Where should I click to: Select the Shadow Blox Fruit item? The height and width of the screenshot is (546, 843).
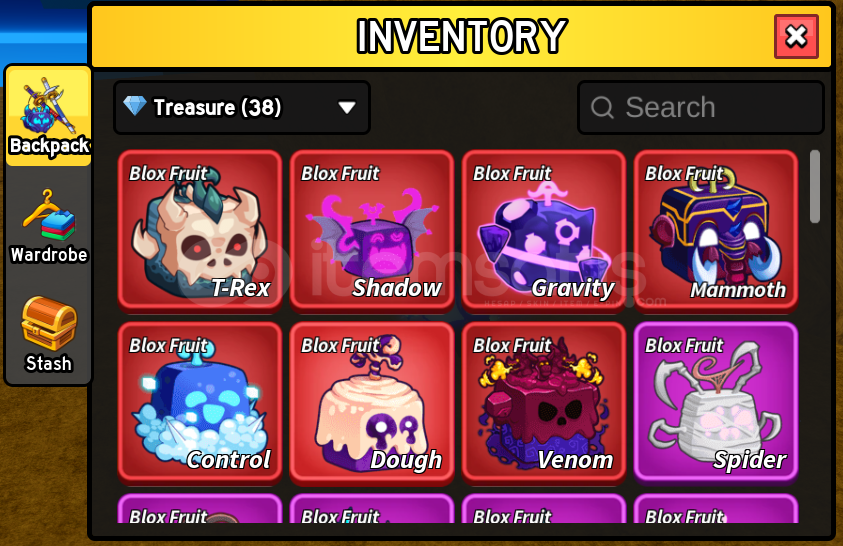[x=372, y=231]
